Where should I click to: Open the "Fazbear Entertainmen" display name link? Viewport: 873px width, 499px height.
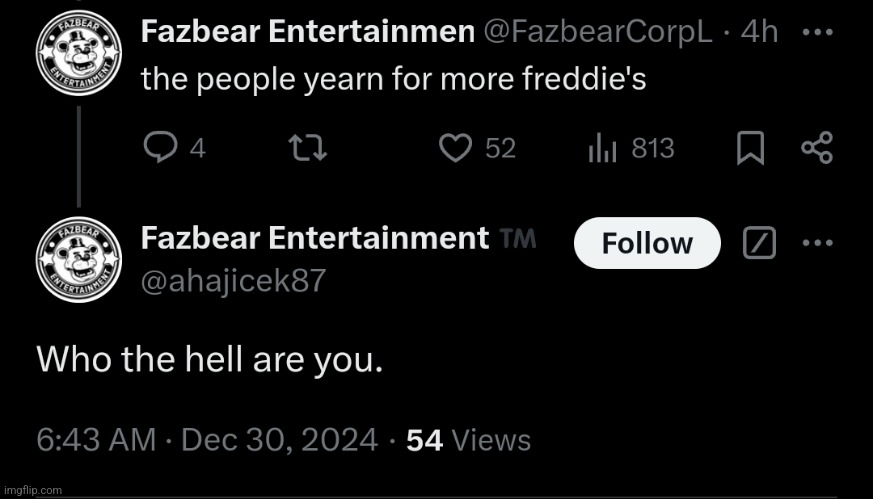307,32
